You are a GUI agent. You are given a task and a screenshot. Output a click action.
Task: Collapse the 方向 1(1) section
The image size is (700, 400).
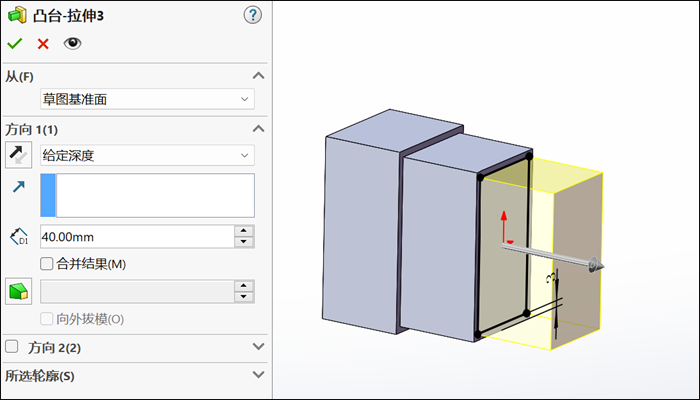258,129
